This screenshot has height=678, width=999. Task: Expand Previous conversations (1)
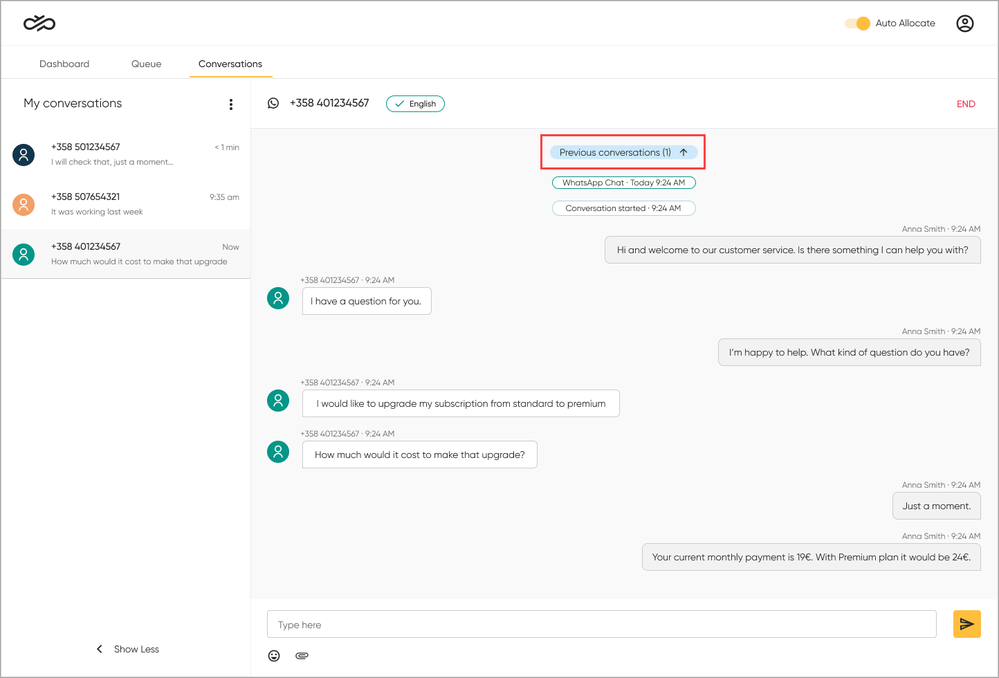(624, 152)
